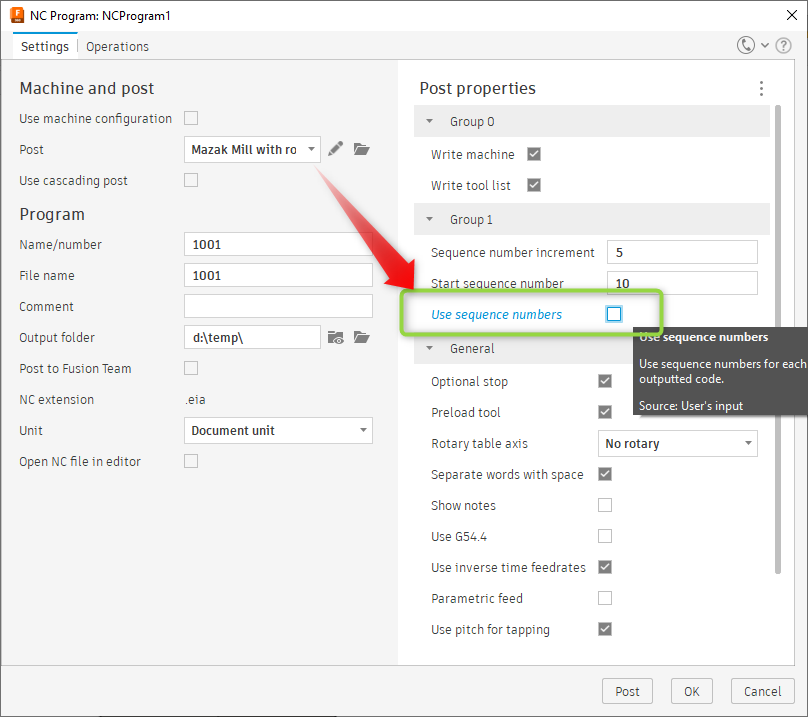The image size is (808, 717).
Task: Click the phone support icon
Action: (x=745, y=45)
